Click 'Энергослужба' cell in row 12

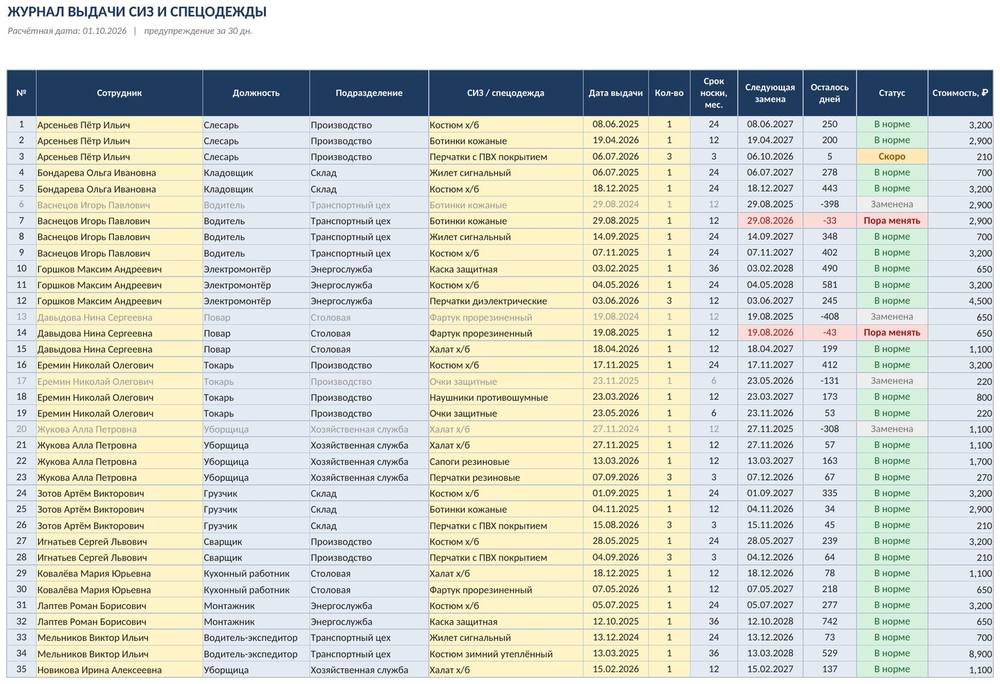click(369, 301)
